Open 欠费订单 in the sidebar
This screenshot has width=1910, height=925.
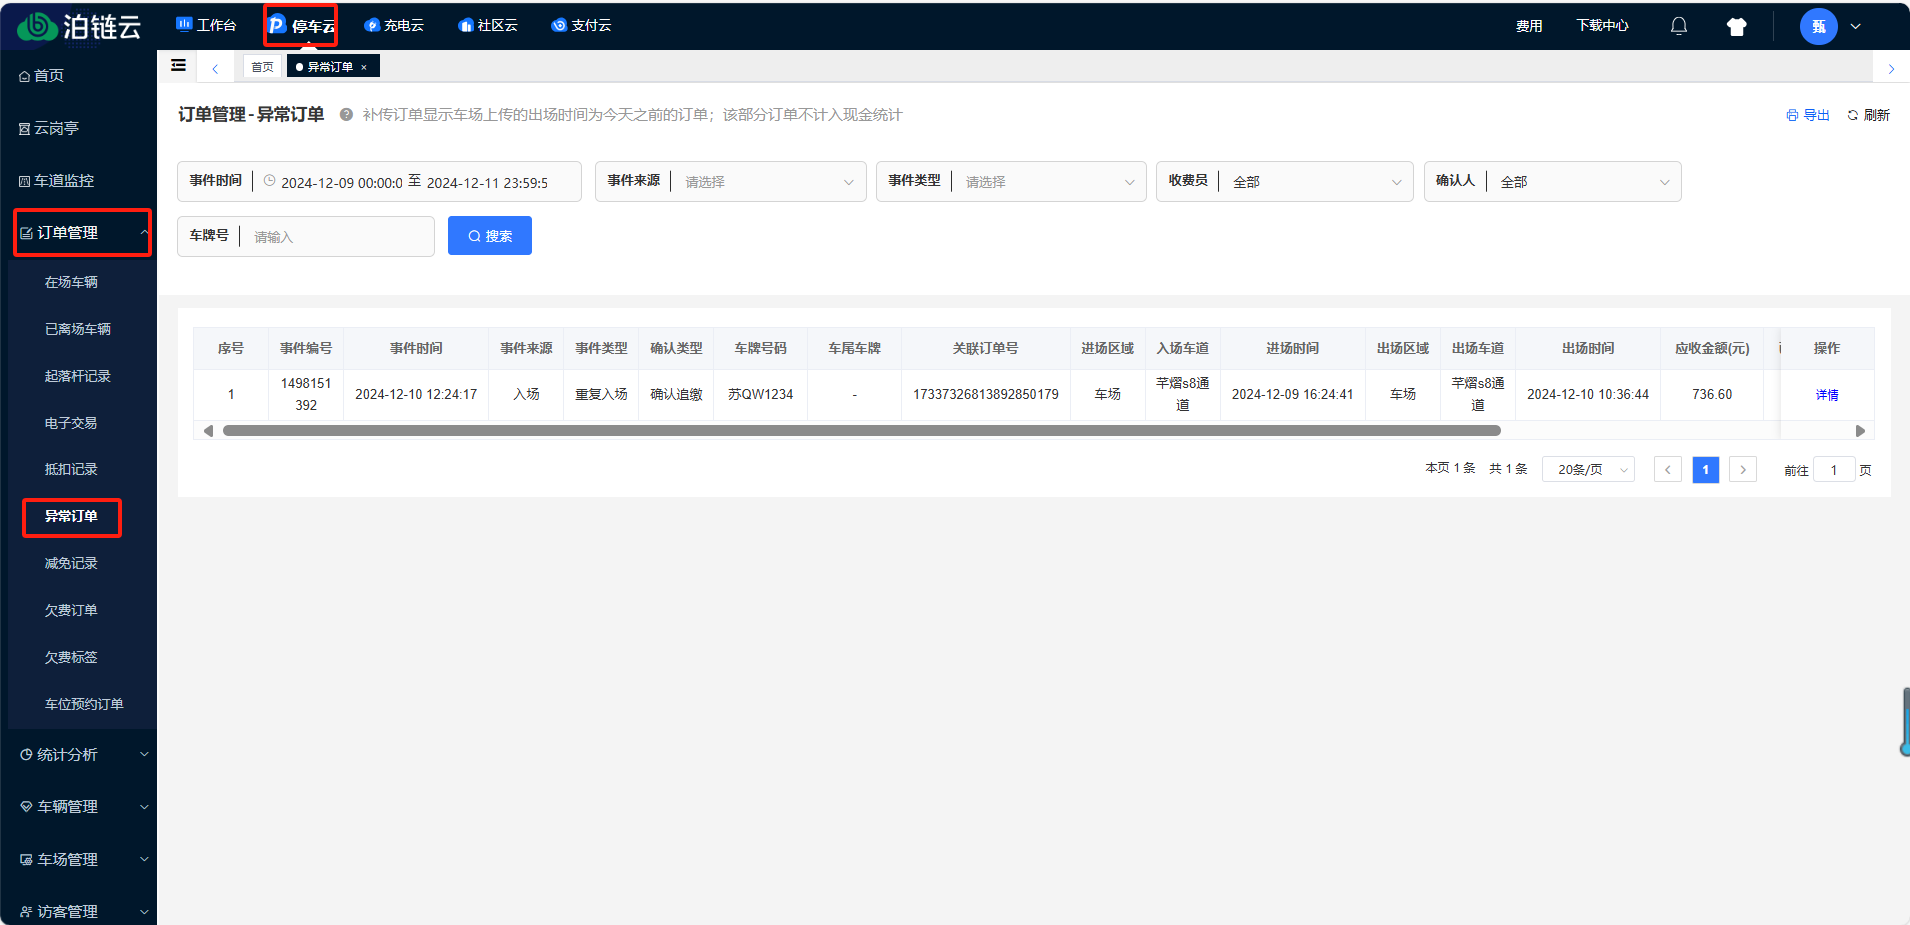[x=71, y=610]
